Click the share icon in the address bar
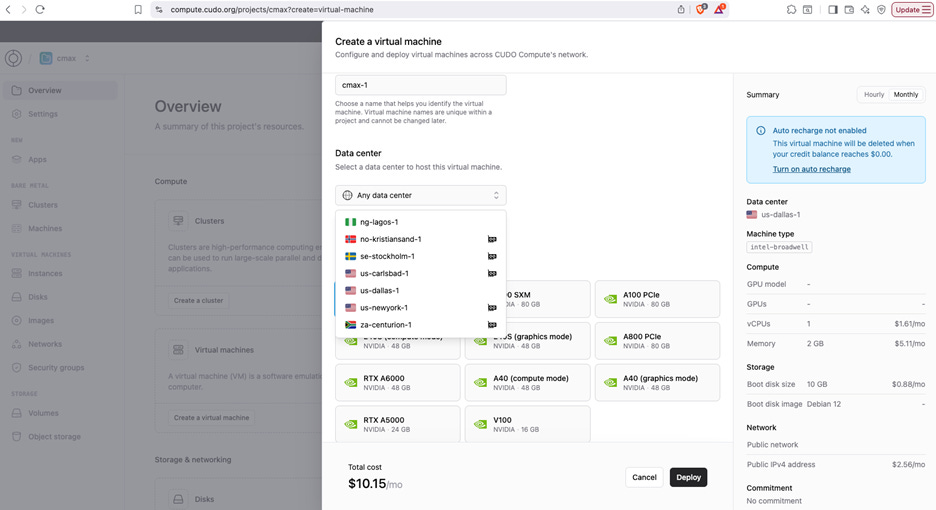 (681, 10)
